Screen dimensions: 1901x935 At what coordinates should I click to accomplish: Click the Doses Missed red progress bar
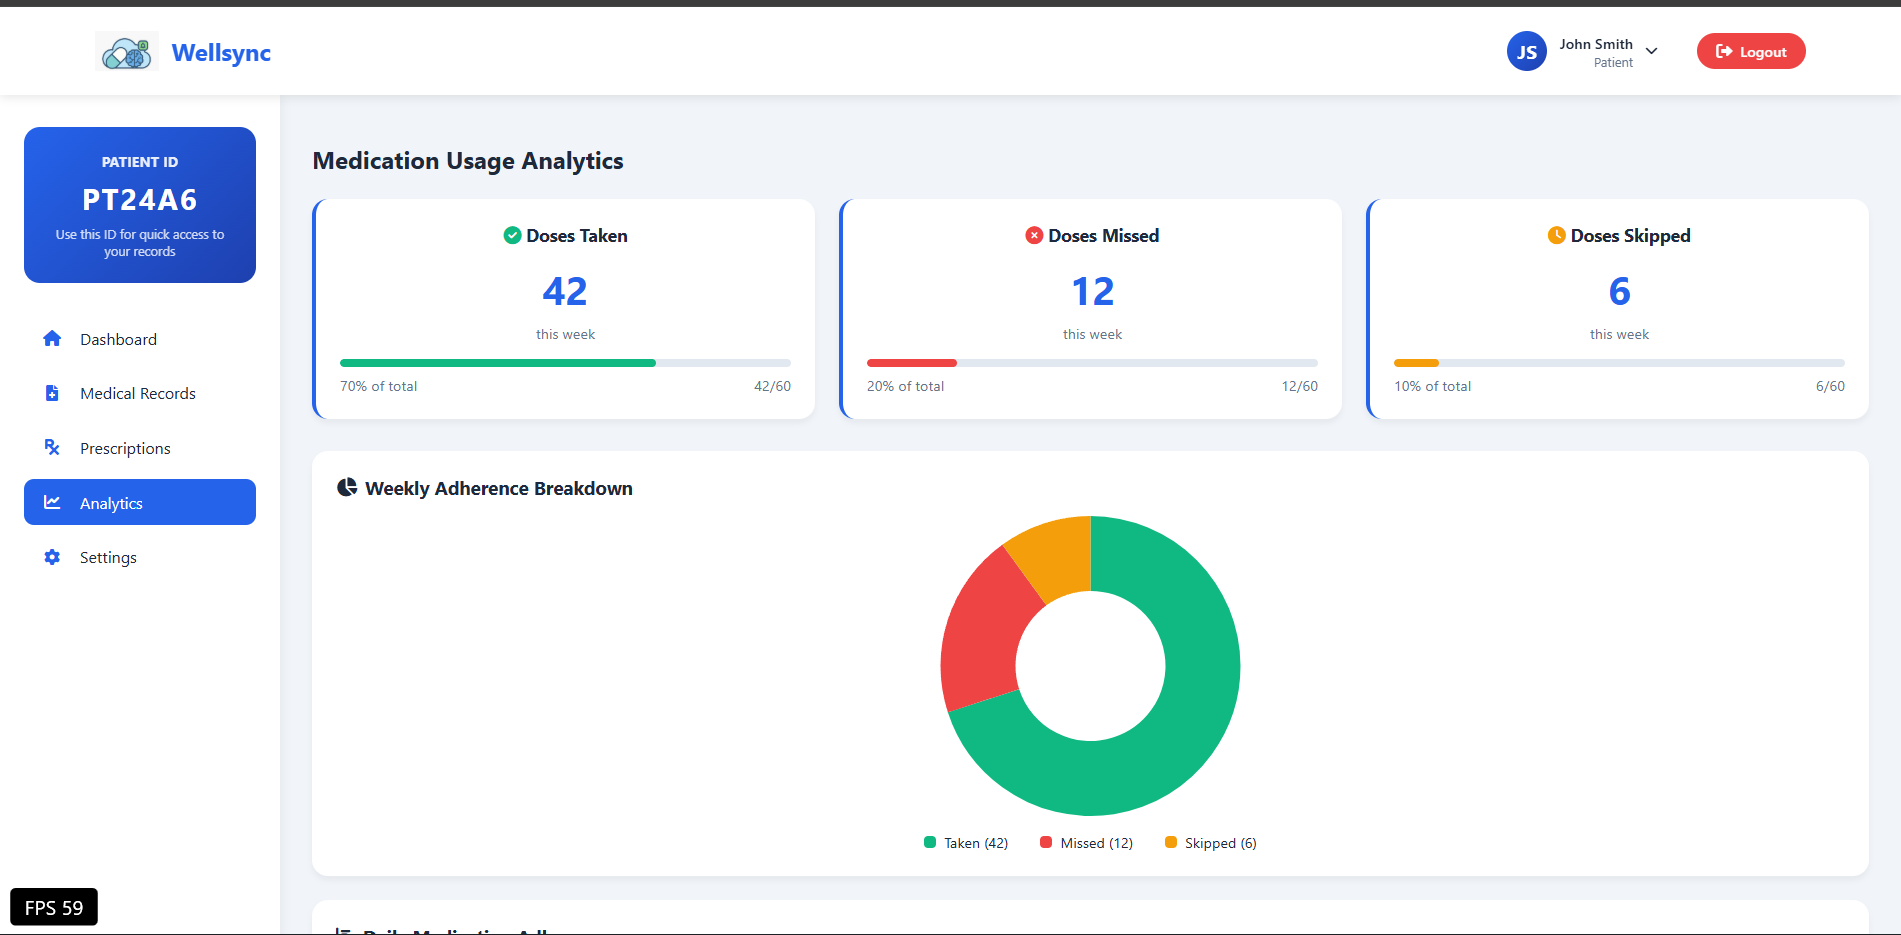(912, 363)
